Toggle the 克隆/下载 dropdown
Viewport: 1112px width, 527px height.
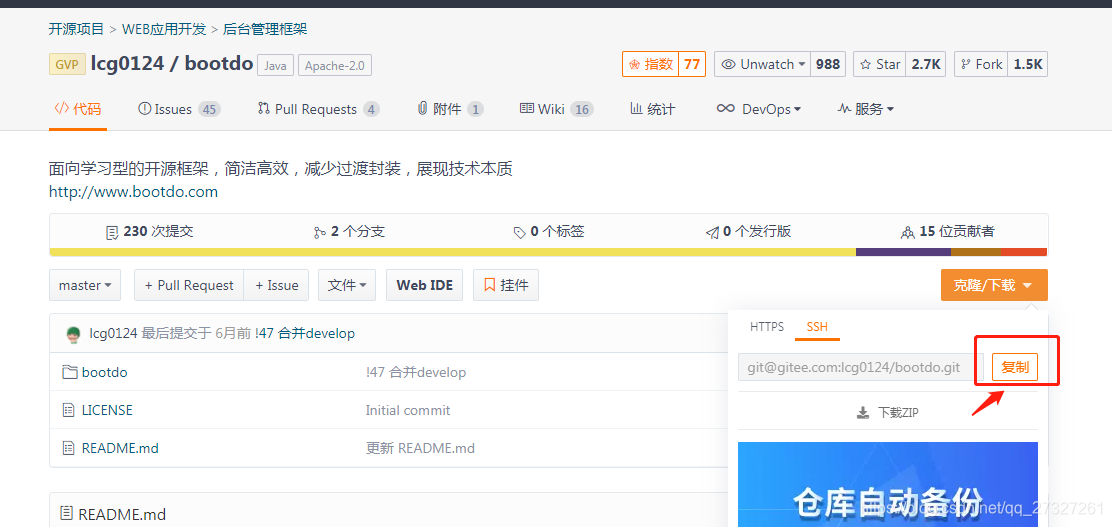coord(994,285)
